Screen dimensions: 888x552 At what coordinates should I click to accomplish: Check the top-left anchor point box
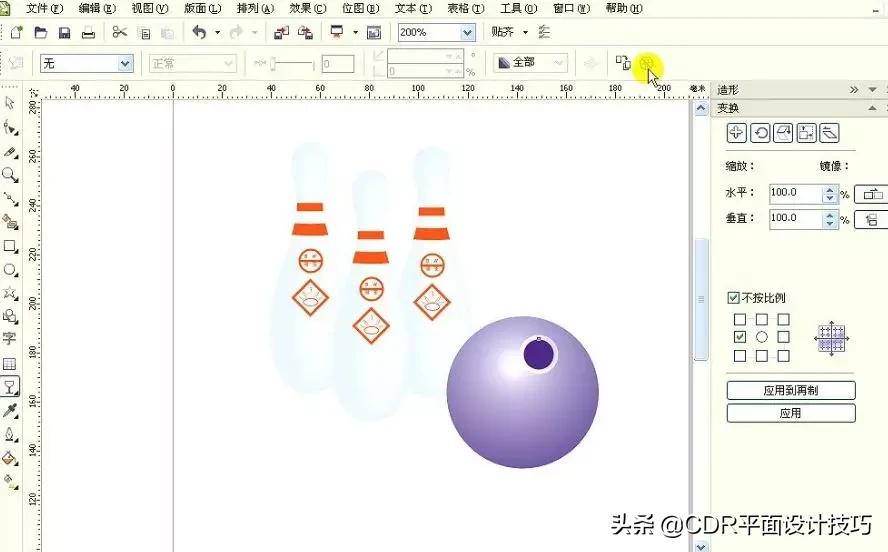point(740,319)
